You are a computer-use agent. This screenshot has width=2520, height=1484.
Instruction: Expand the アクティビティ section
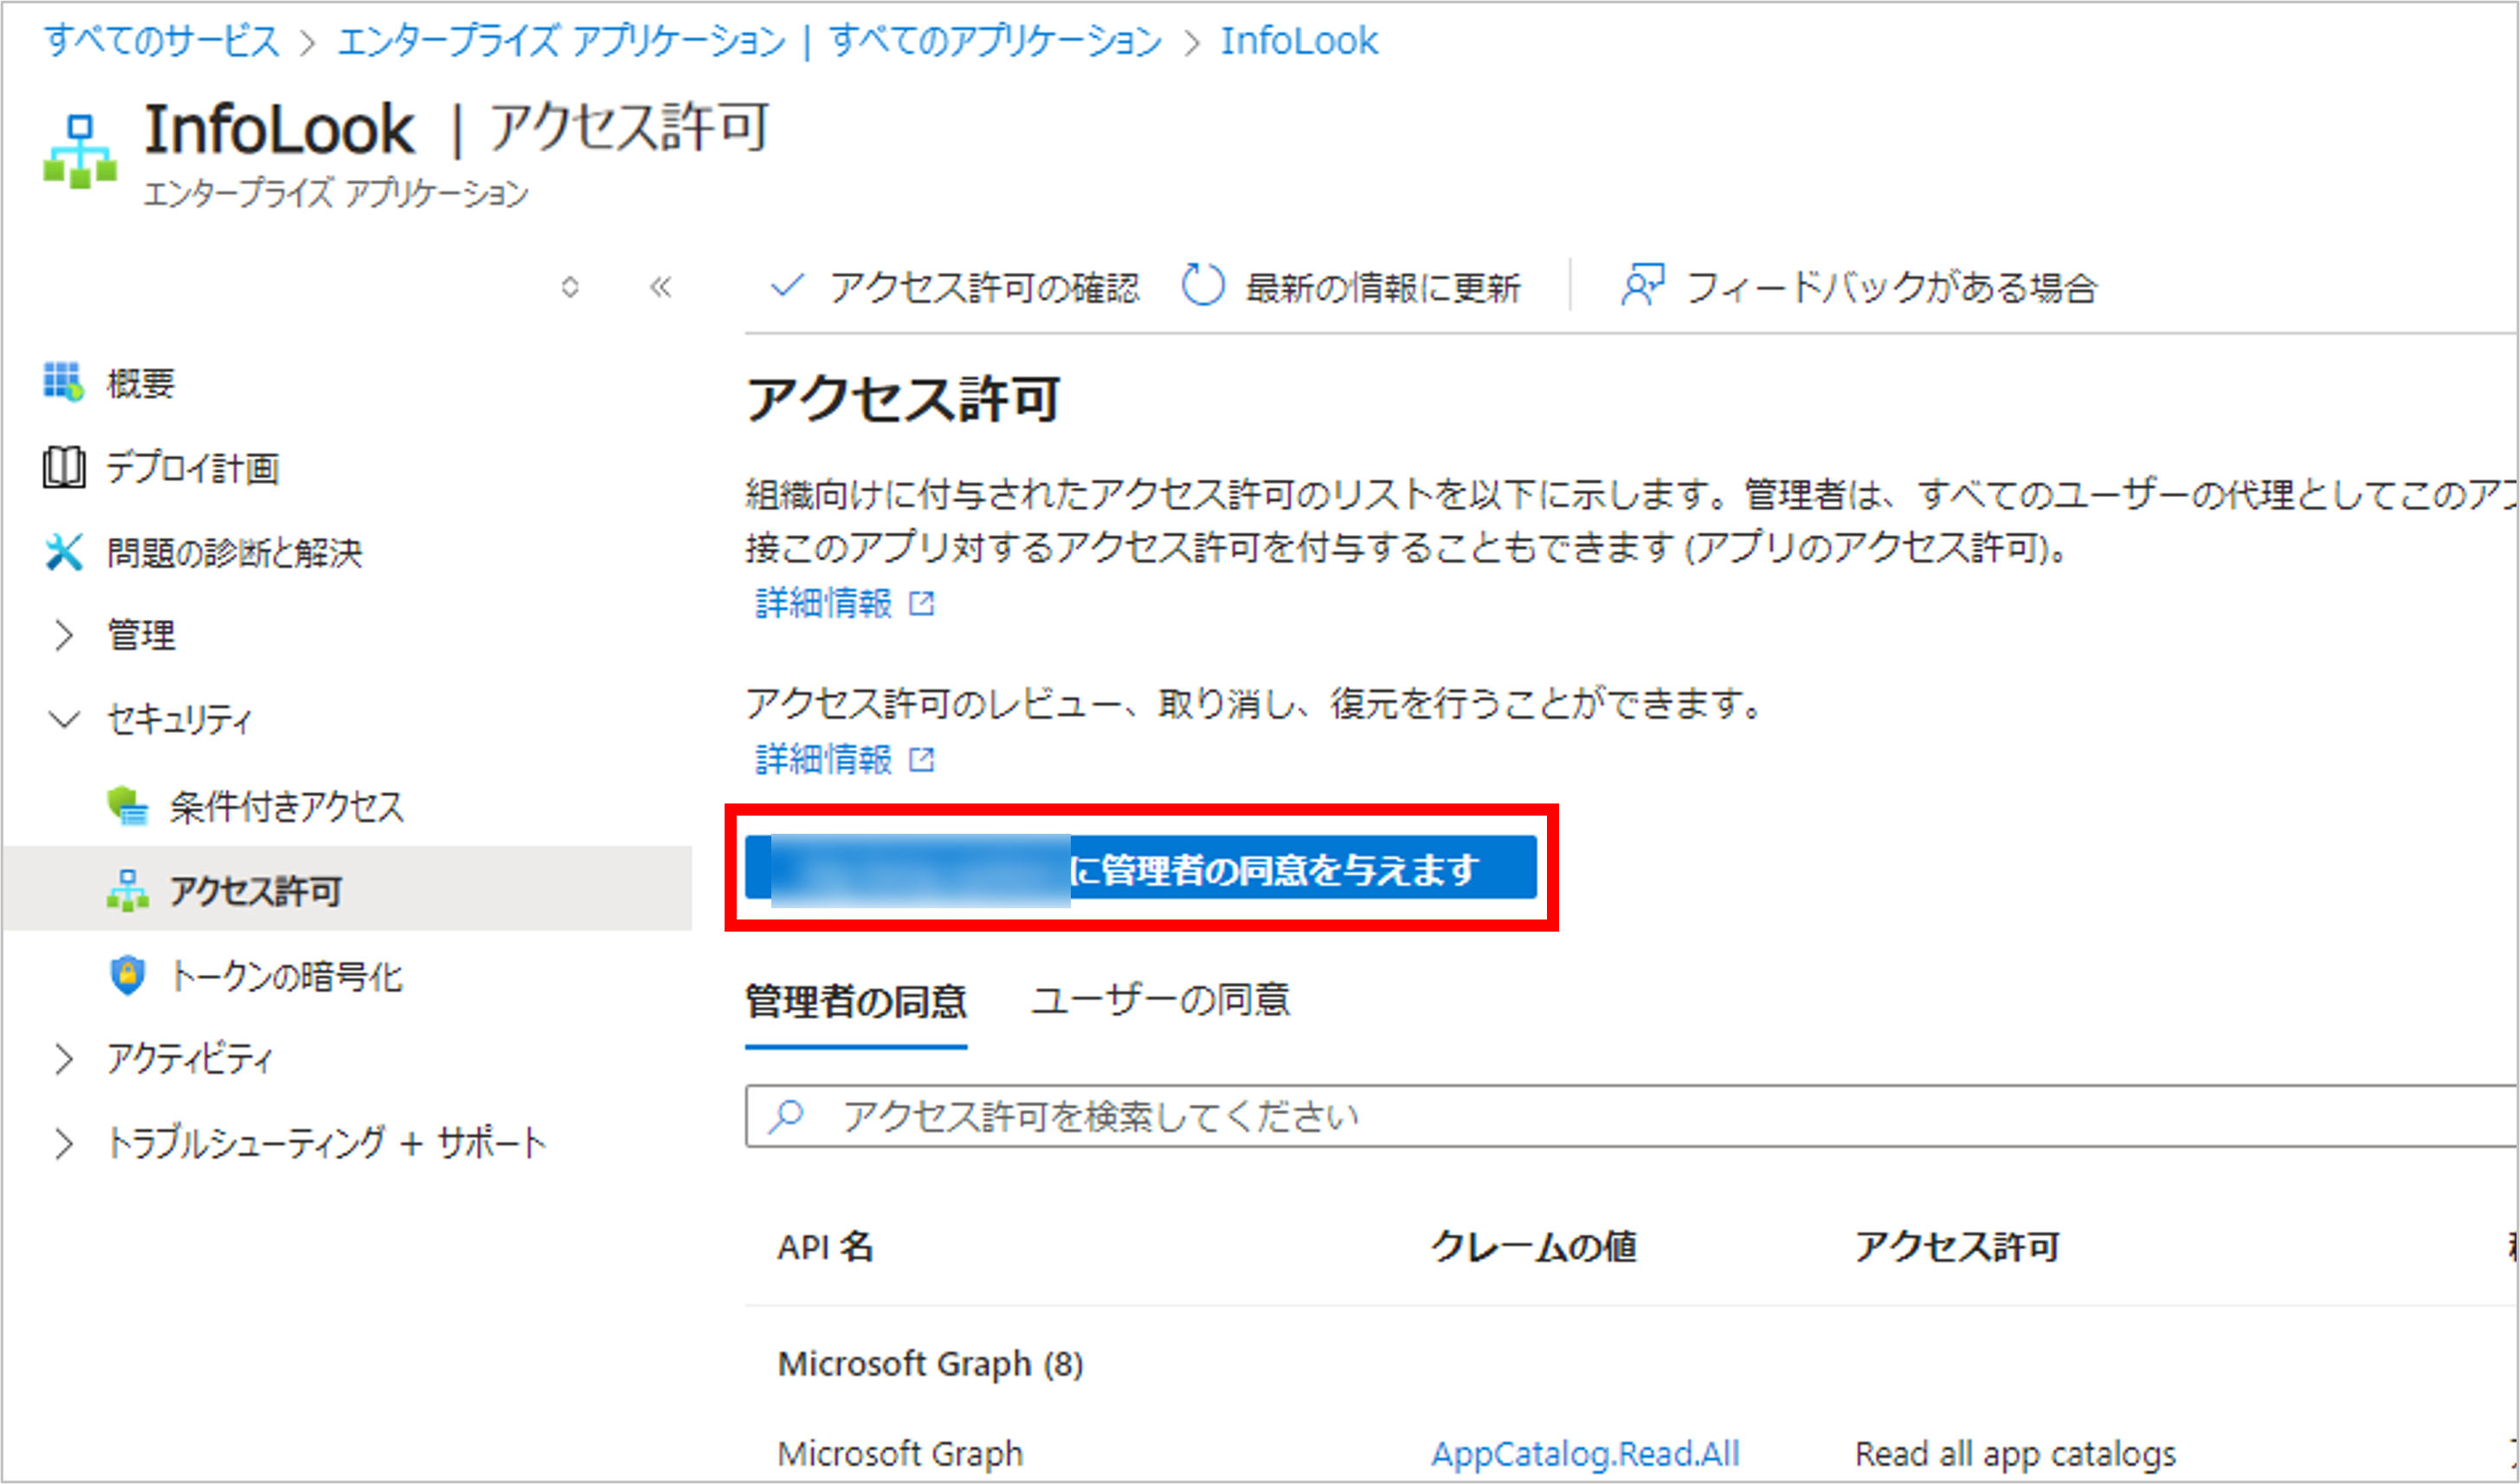[64, 1059]
